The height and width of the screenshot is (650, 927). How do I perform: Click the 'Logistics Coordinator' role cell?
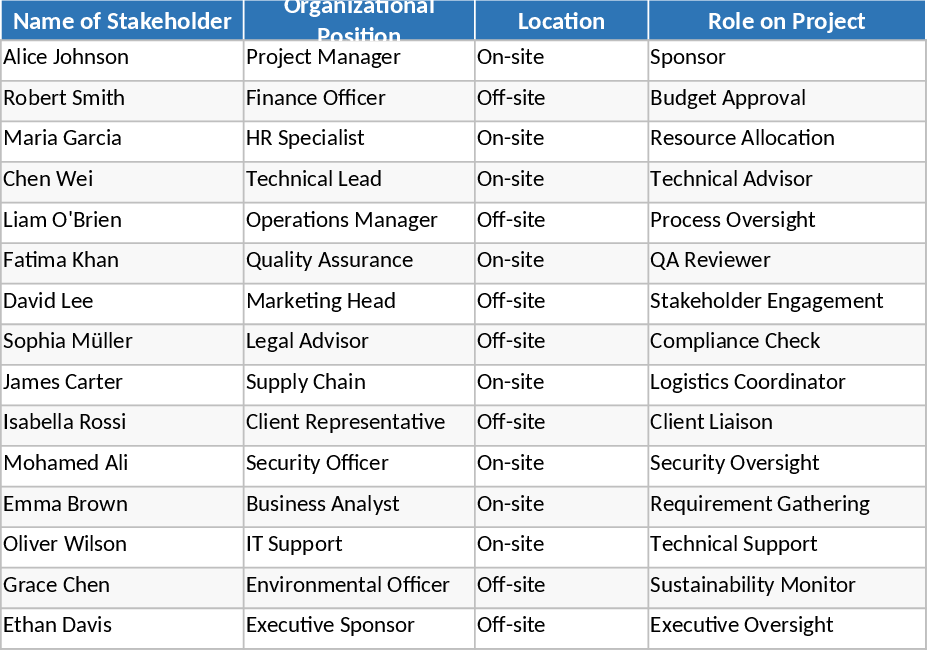pos(786,383)
